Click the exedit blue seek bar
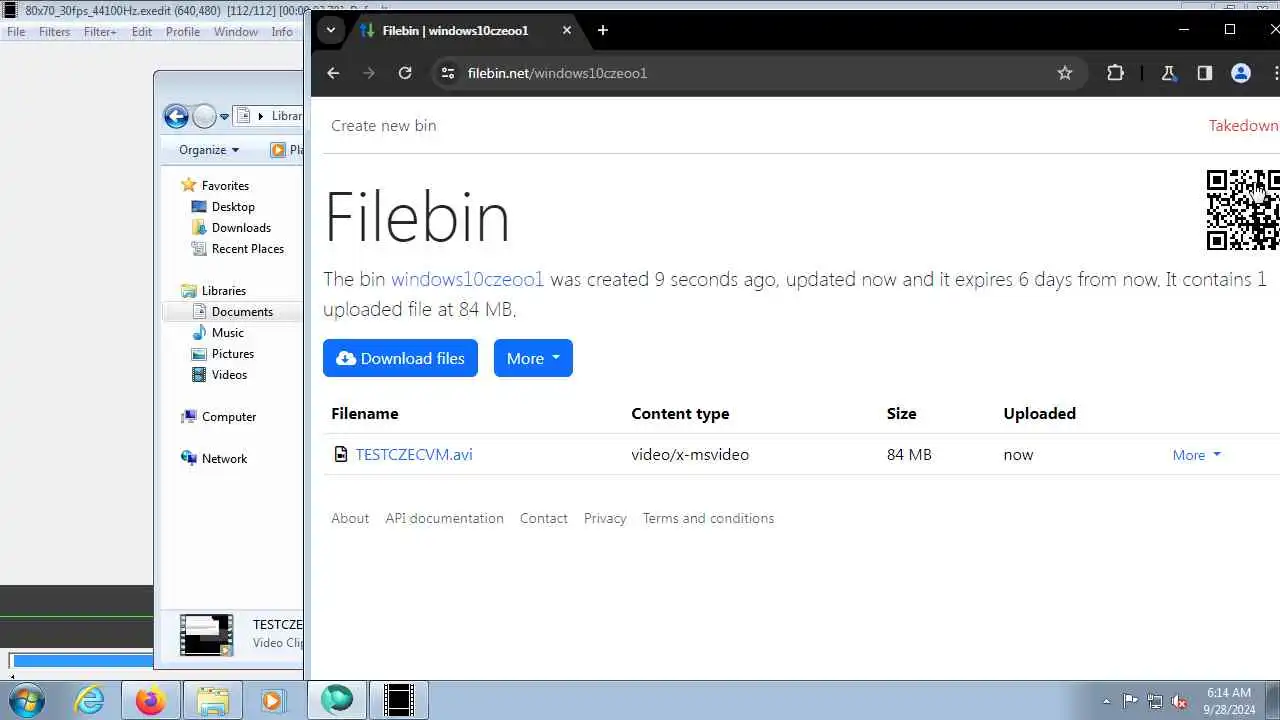1280x720 pixels. (x=82, y=660)
